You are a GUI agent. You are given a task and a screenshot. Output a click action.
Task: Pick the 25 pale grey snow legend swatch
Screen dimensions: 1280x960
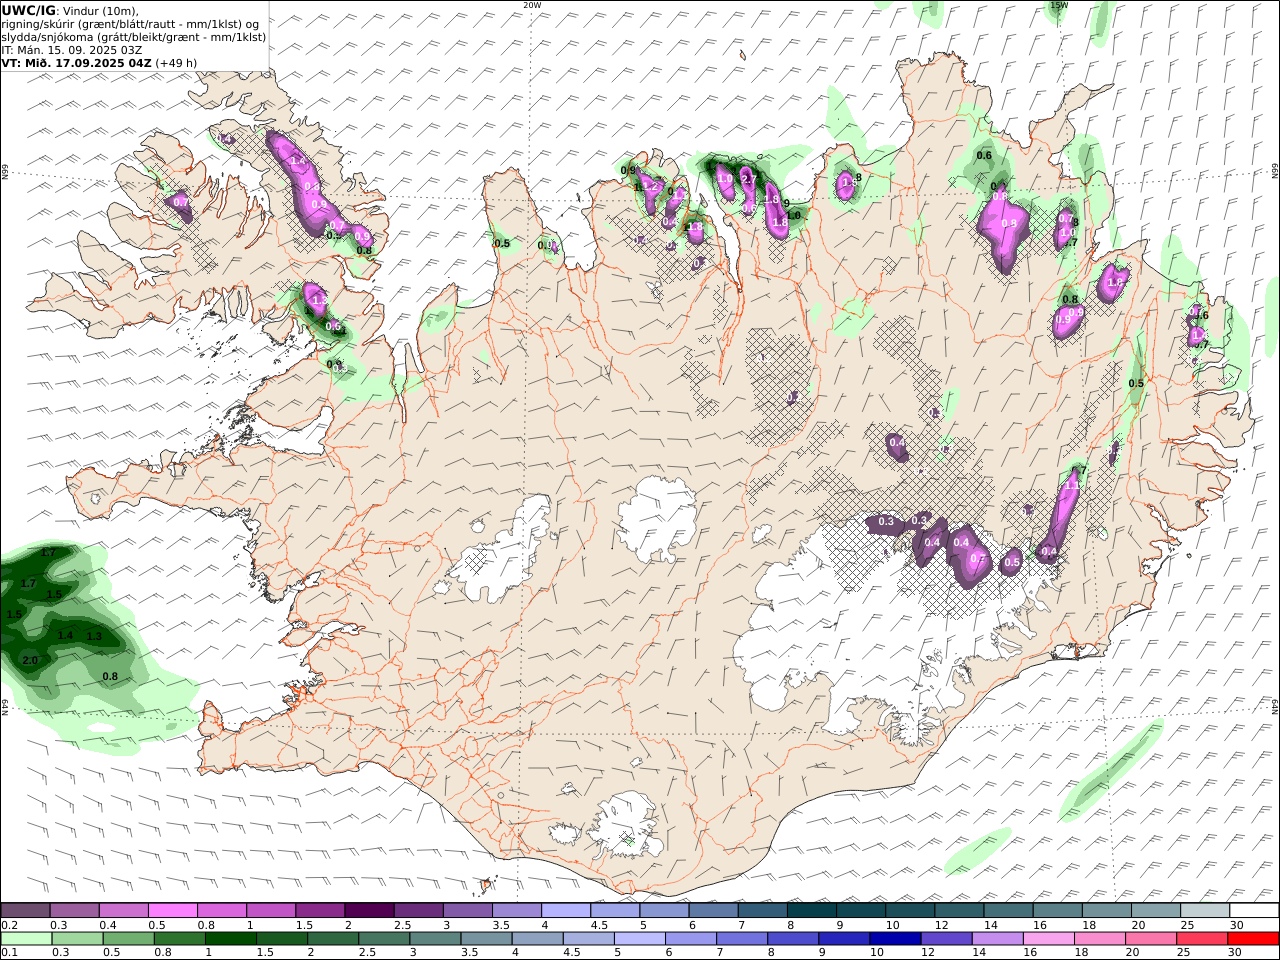[x=1205, y=910]
